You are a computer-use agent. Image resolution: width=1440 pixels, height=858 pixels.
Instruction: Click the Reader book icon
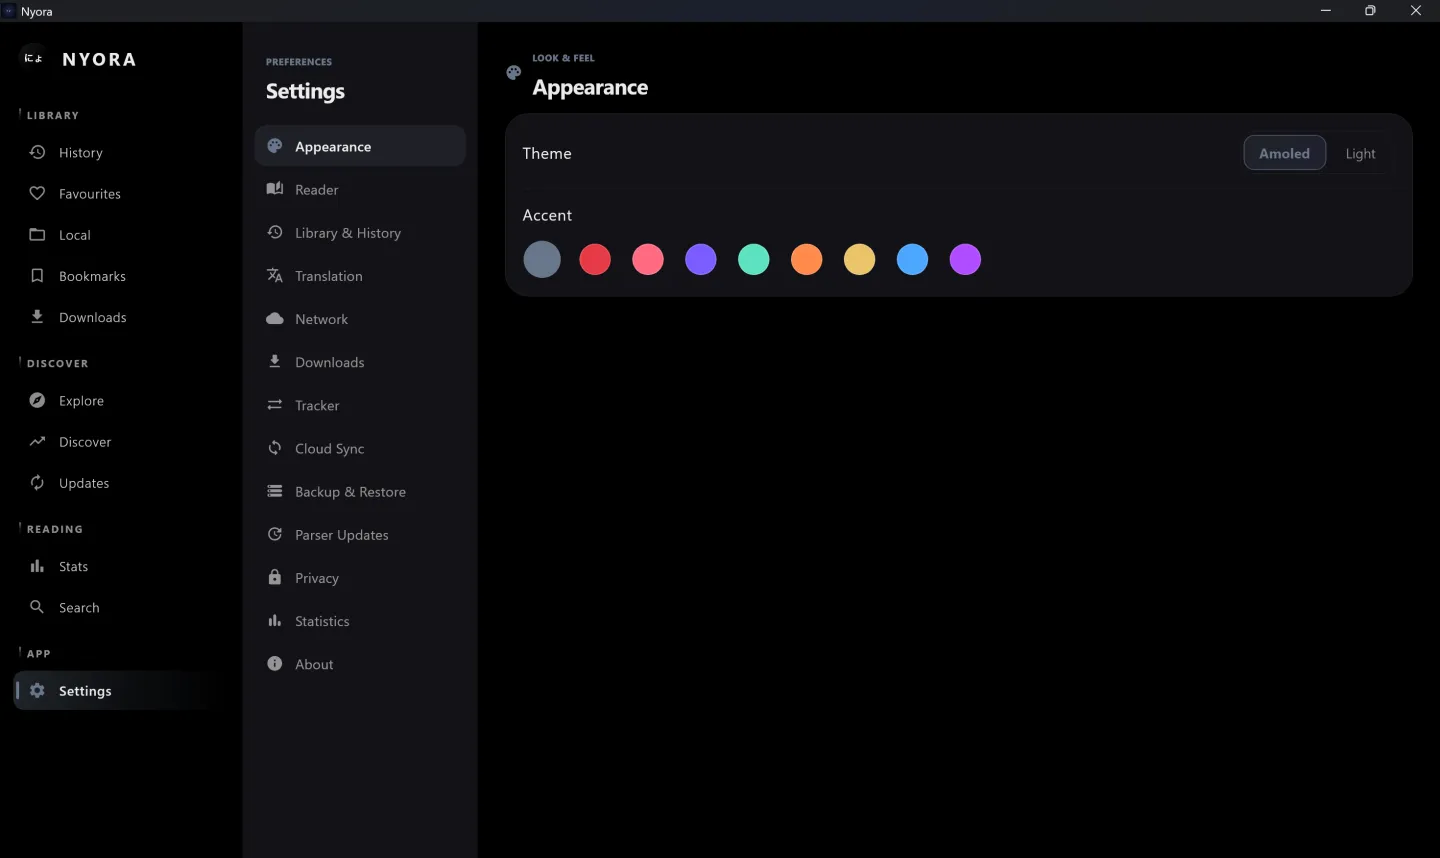click(274, 189)
